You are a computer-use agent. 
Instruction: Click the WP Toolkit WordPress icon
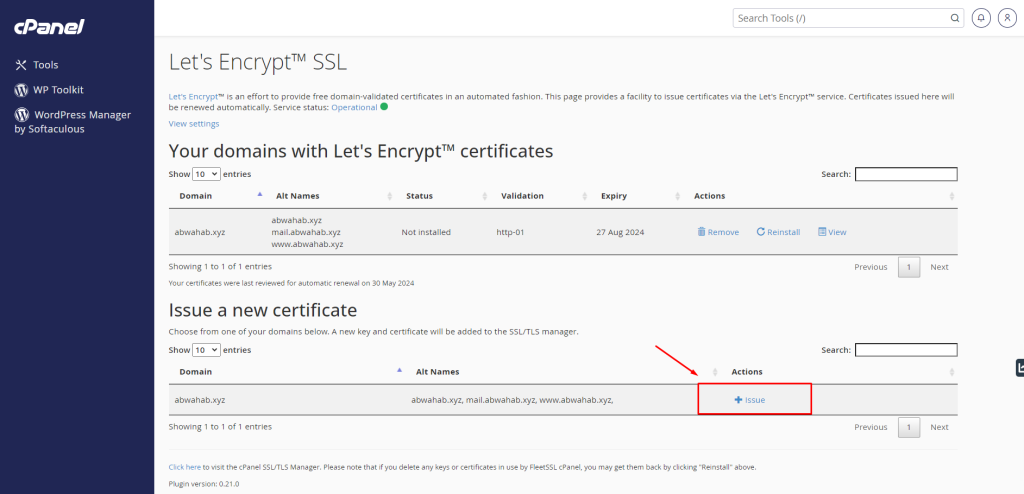(x=21, y=90)
